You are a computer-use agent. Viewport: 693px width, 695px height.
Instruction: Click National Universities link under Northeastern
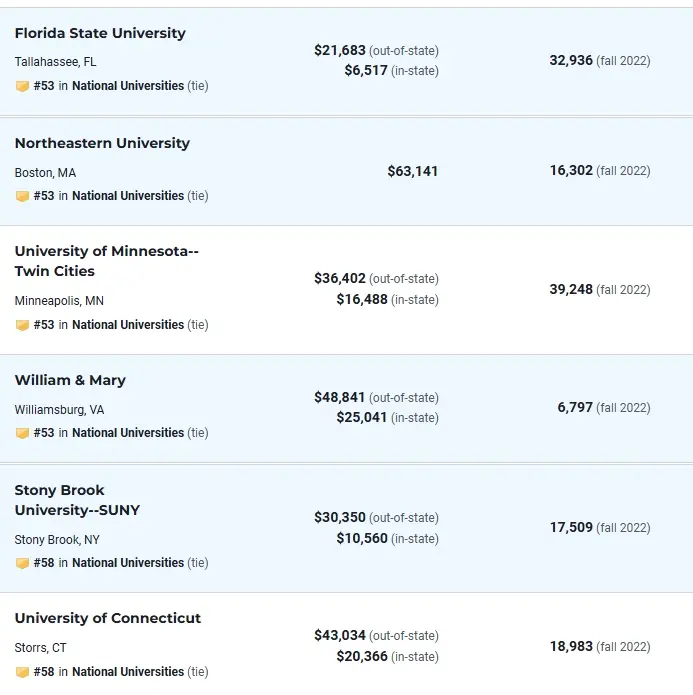tap(128, 196)
